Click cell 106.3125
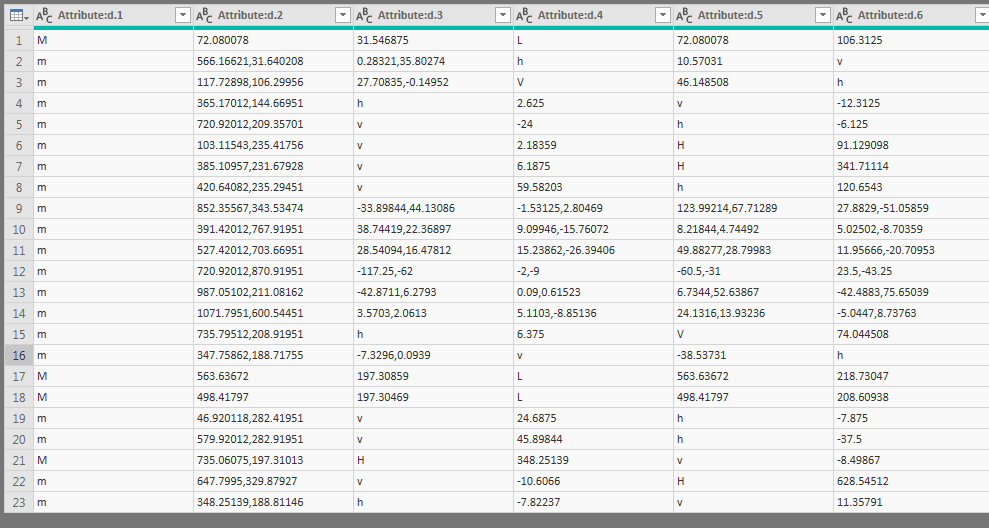The image size is (989, 528). (911, 40)
